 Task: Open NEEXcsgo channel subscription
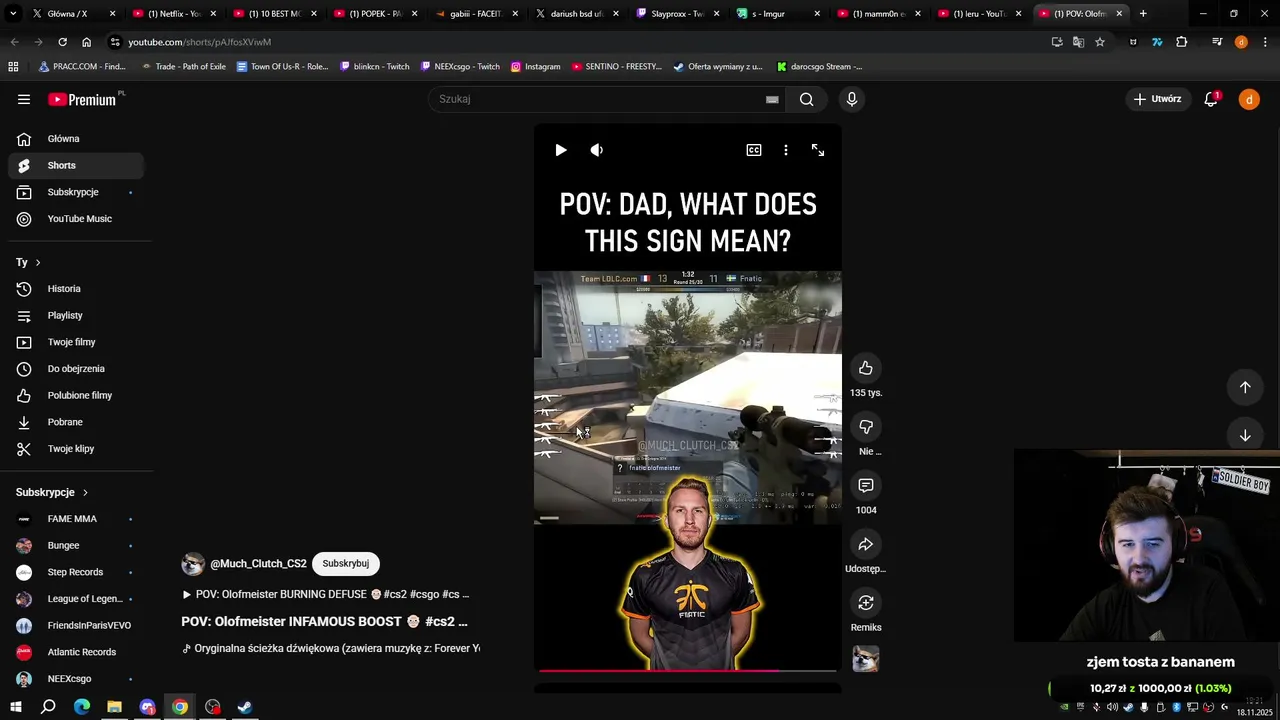click(x=76, y=679)
